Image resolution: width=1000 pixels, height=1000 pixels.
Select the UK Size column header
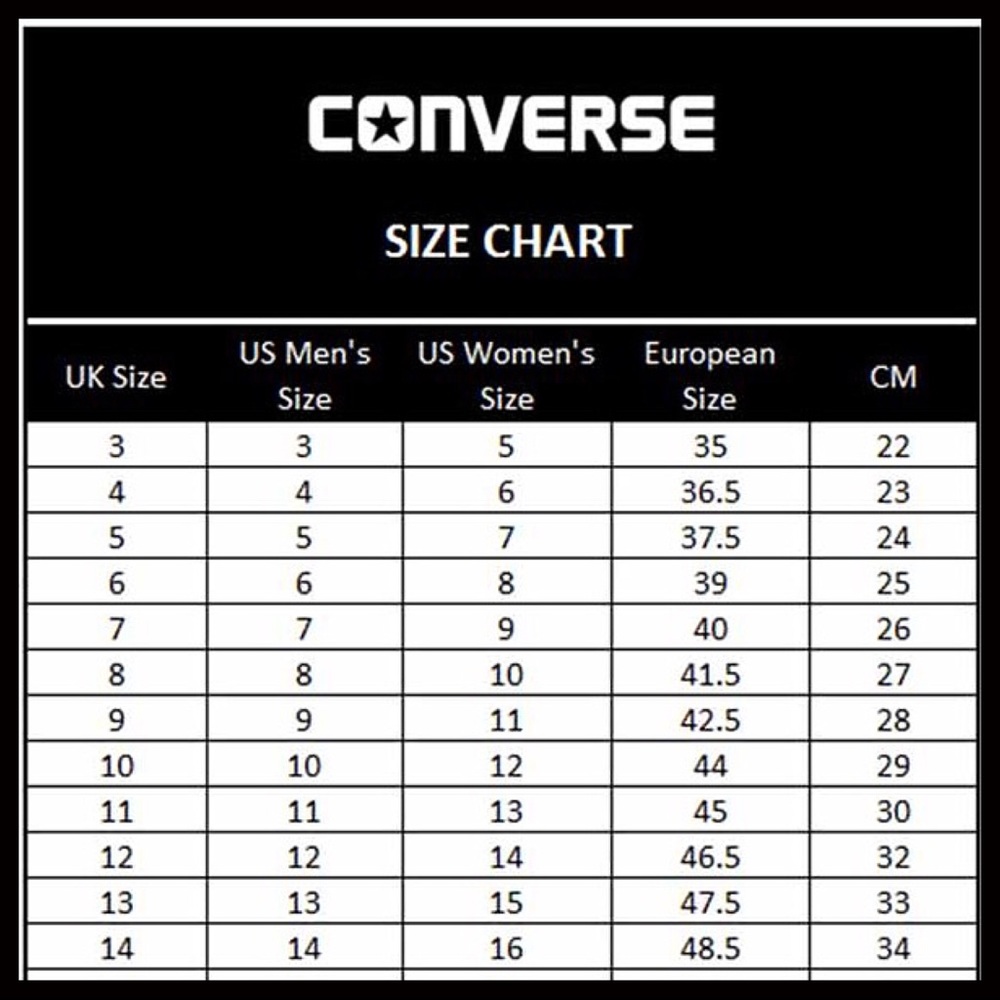point(116,377)
